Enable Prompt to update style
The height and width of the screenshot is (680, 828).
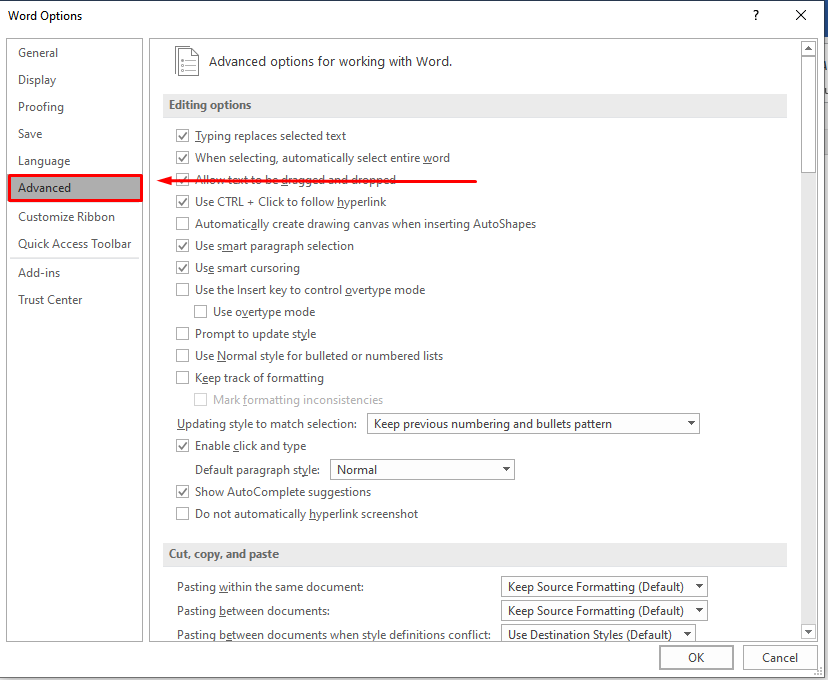tap(183, 334)
